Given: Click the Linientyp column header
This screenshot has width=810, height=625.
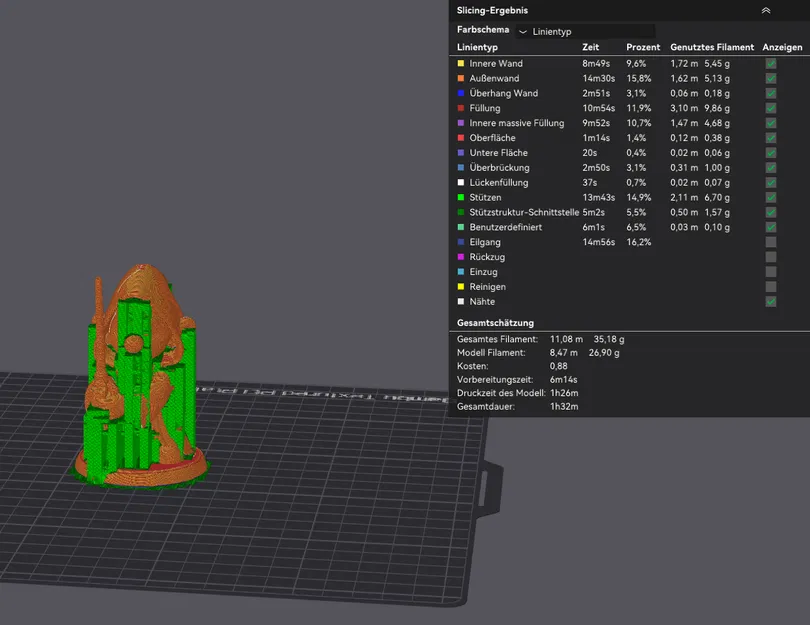Looking at the screenshot, I should point(477,48).
